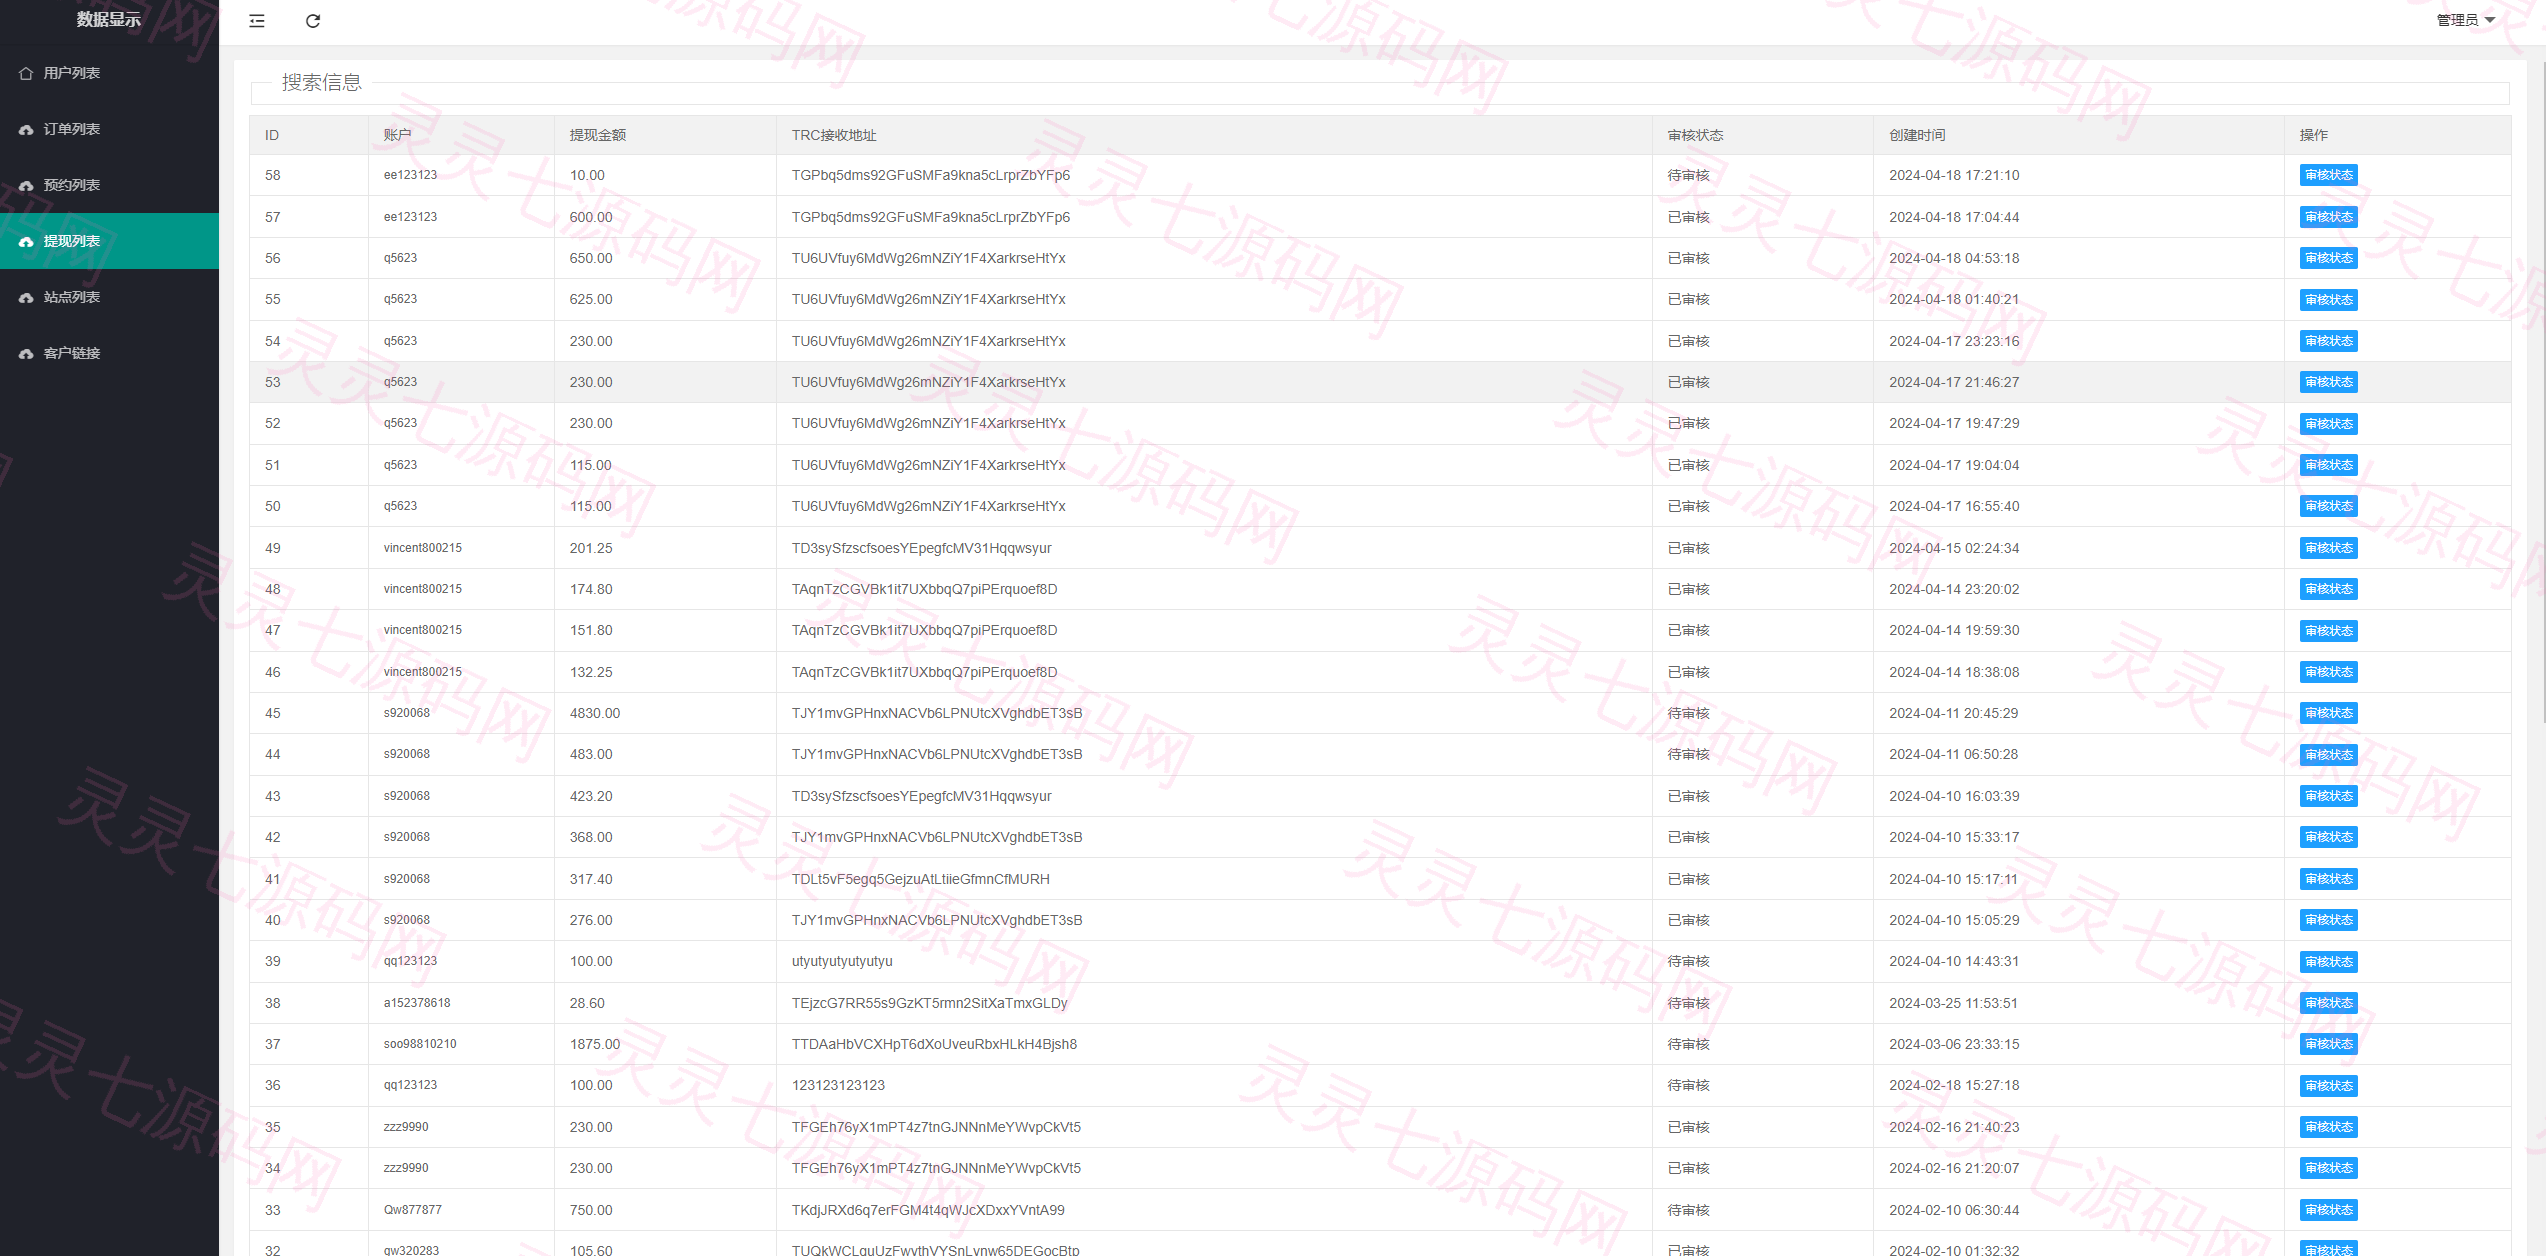Screen dimensions: 2546x1256
Task: Click 审核状态 button for ID 49 row
Action: pos(2328,548)
